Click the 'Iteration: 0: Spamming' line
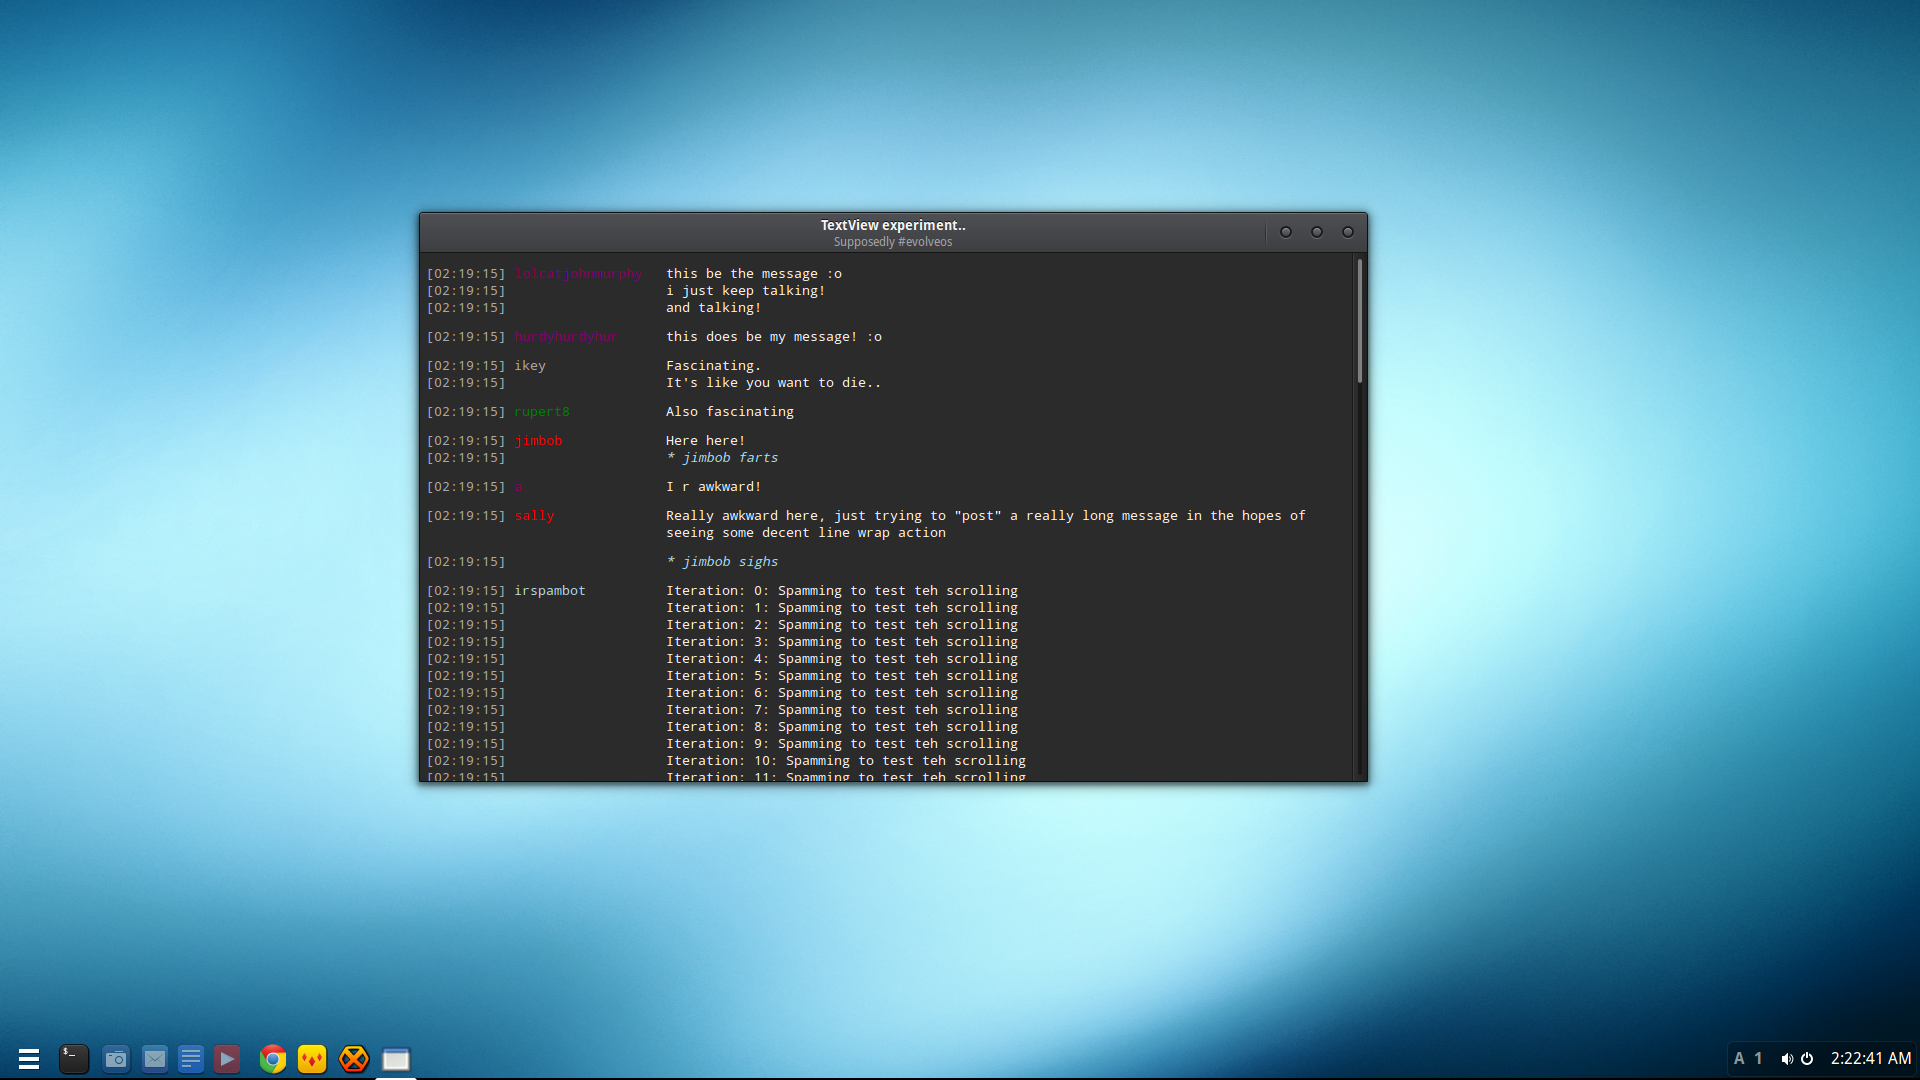1920x1080 pixels. coord(842,591)
